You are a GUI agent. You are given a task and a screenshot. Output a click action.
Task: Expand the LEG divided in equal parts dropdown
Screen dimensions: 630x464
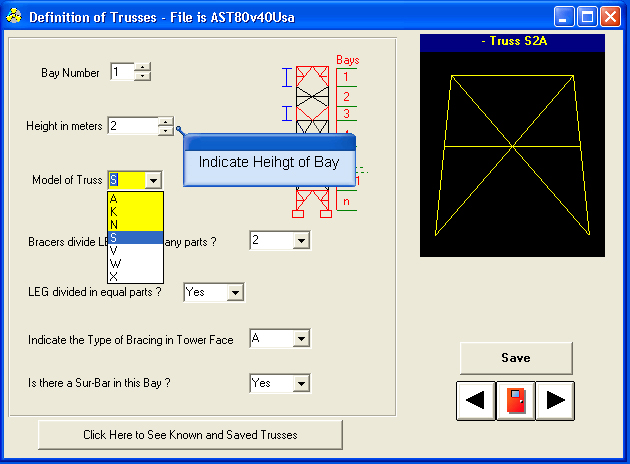(x=235, y=292)
